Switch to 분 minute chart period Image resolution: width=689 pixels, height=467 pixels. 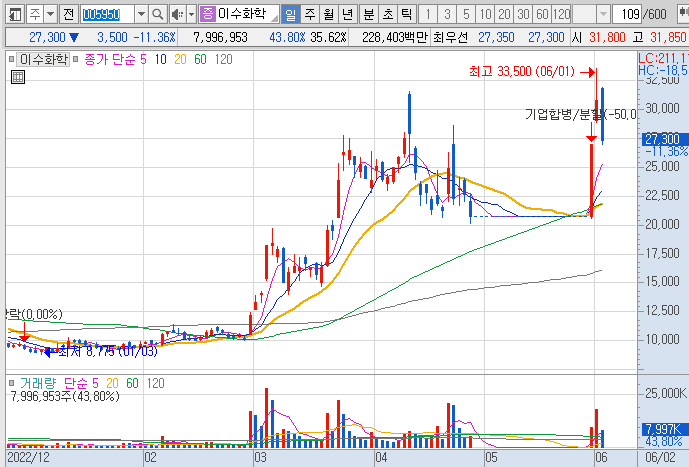369,14
